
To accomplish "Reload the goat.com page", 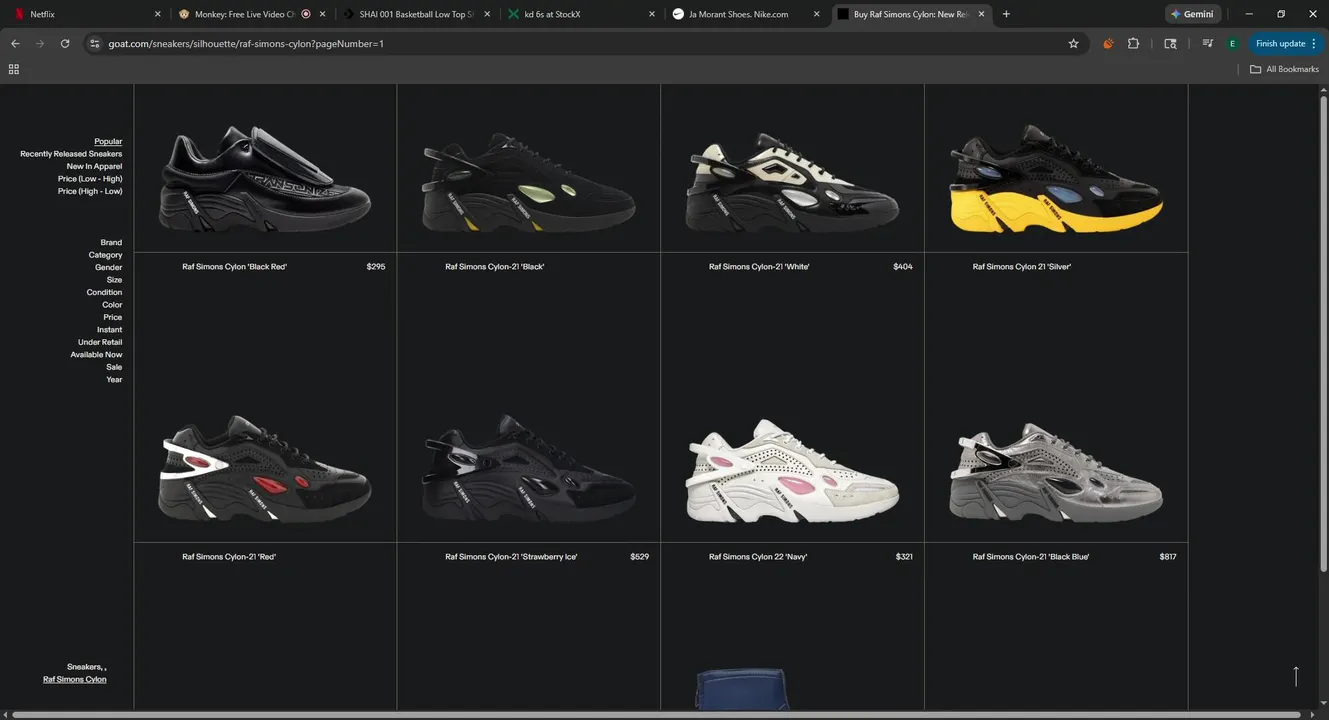I will click(x=65, y=44).
